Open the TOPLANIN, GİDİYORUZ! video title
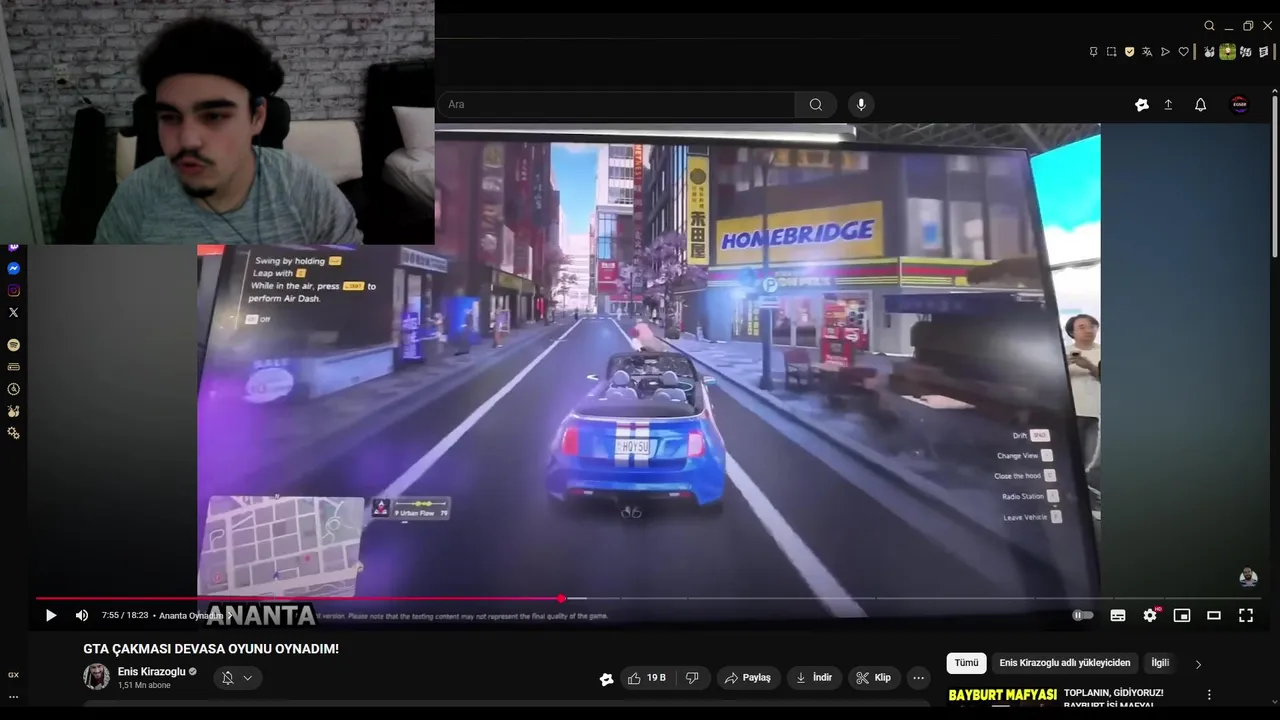Image resolution: width=1280 pixels, height=720 pixels. [x=1113, y=692]
